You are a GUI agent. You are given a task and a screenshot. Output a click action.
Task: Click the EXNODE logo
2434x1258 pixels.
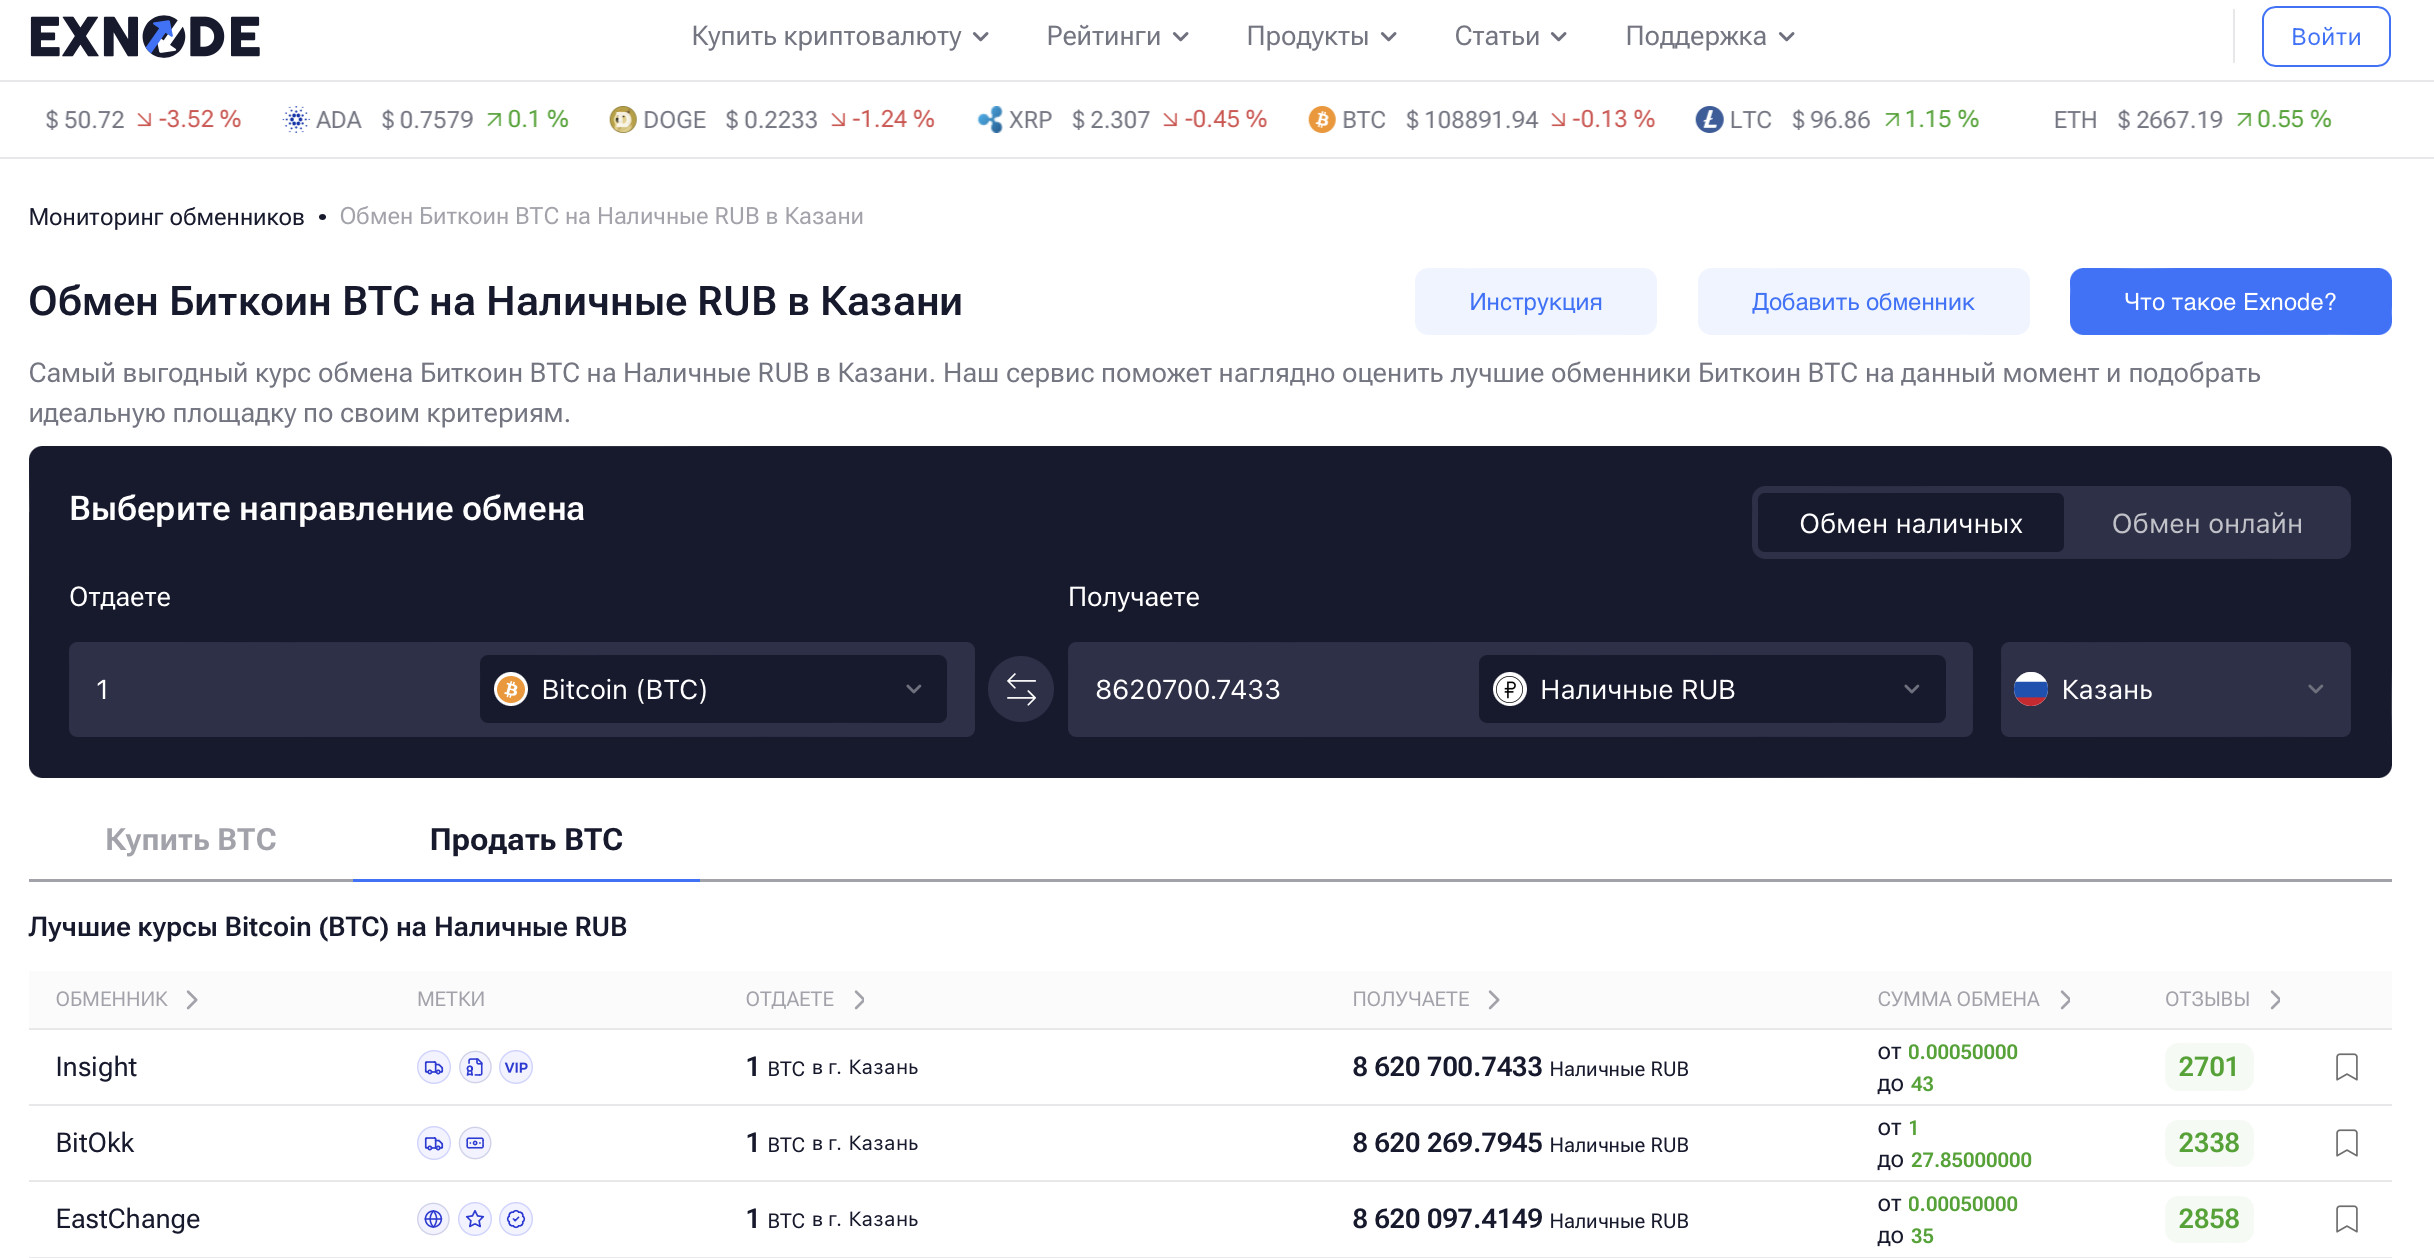pyautogui.click(x=145, y=37)
